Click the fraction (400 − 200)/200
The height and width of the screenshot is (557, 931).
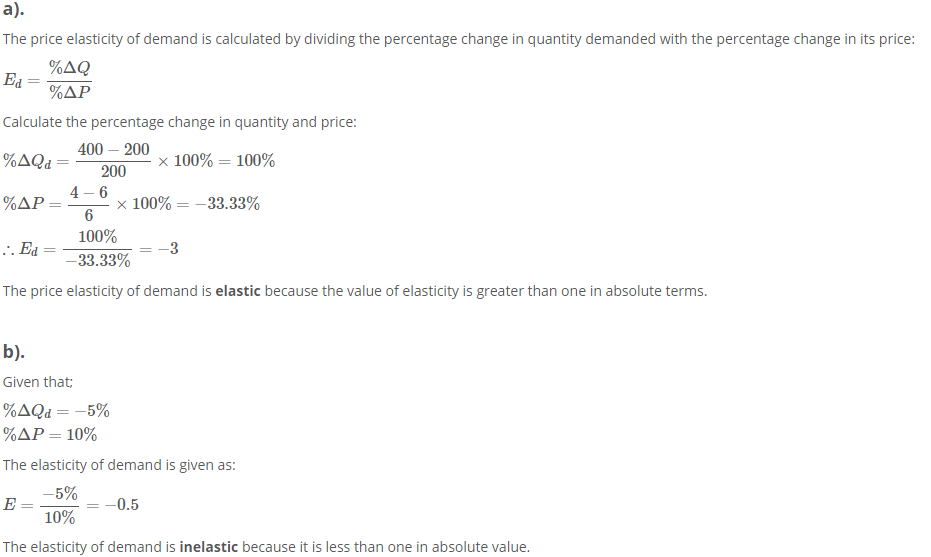coord(113,160)
